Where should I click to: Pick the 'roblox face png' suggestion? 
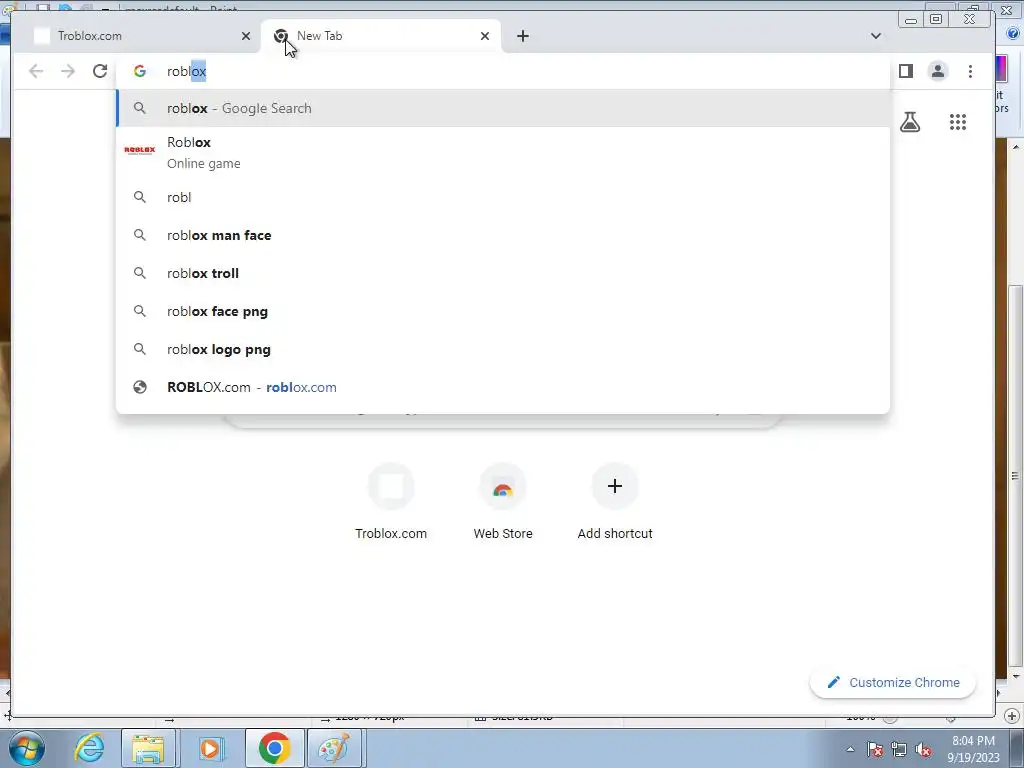503,312
